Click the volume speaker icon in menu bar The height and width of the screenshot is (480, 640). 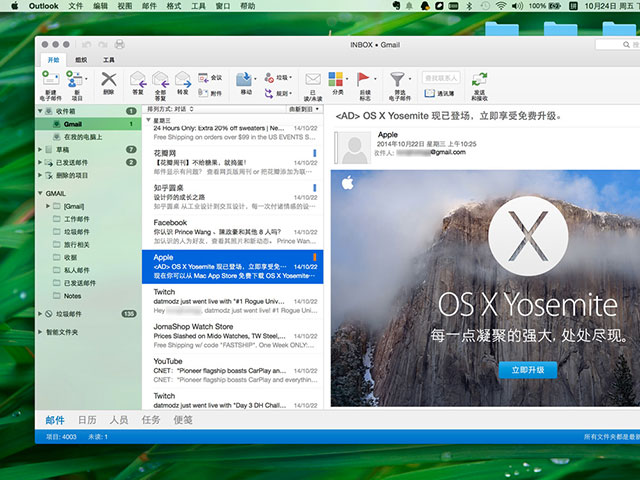[x=517, y=6]
